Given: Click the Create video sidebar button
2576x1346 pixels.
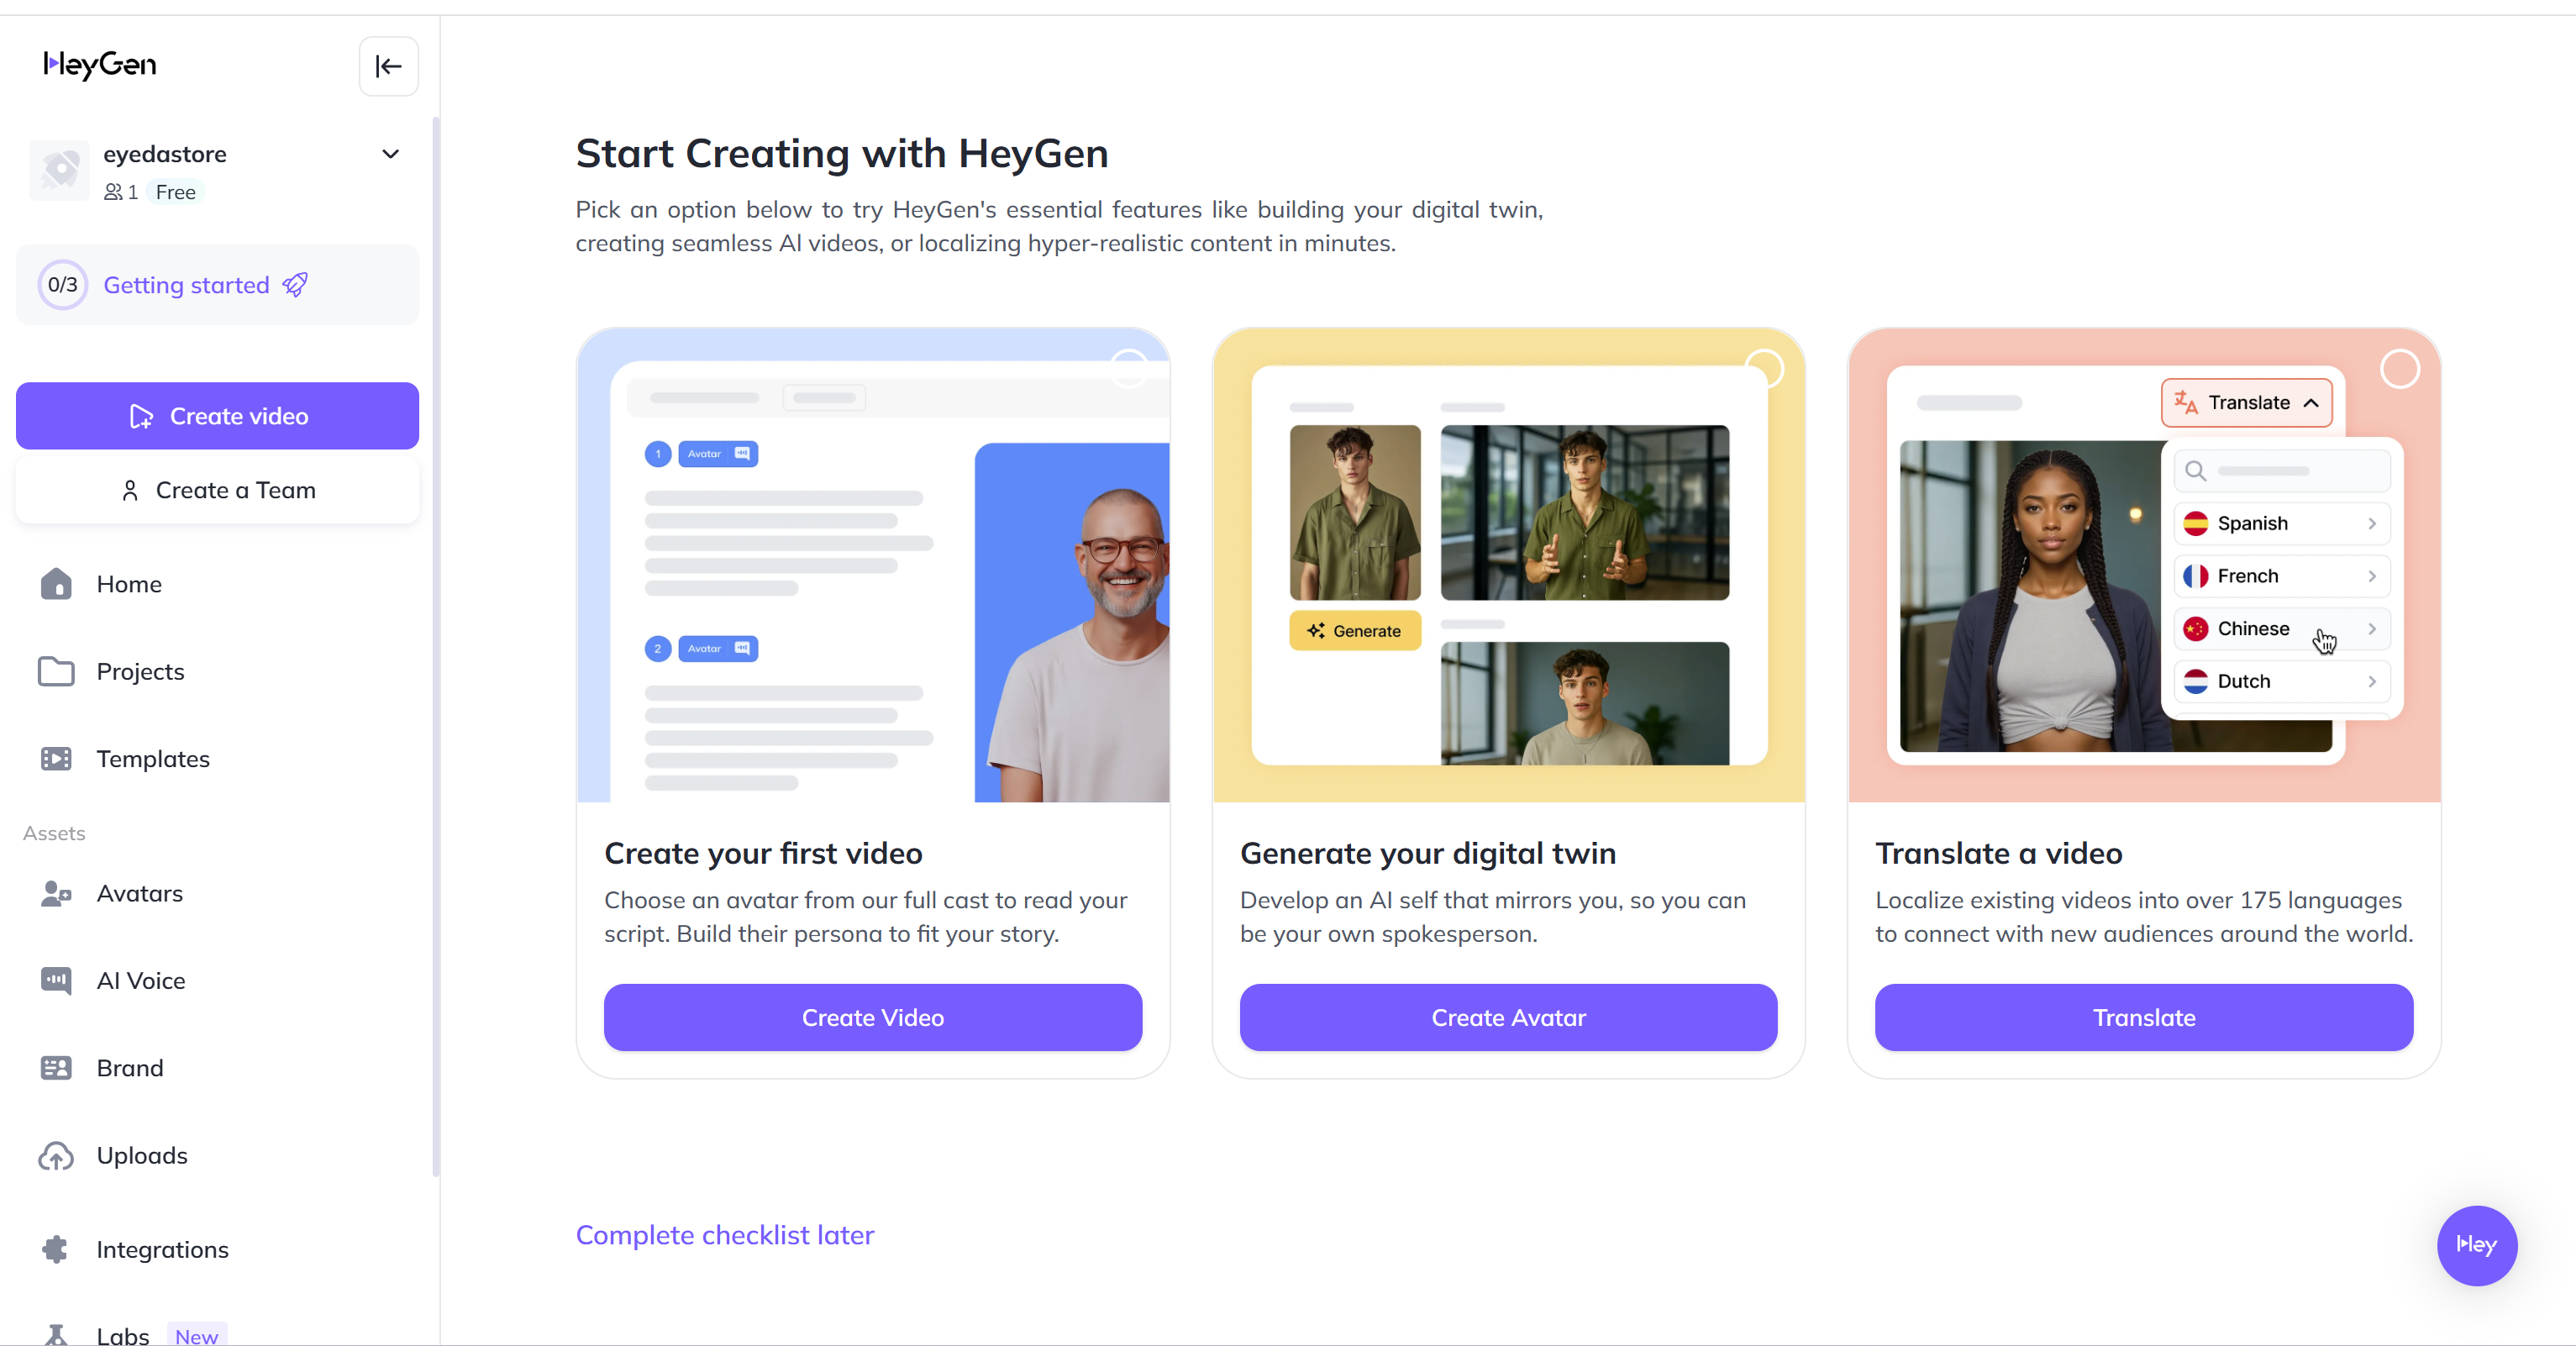Looking at the screenshot, I should coord(217,416).
